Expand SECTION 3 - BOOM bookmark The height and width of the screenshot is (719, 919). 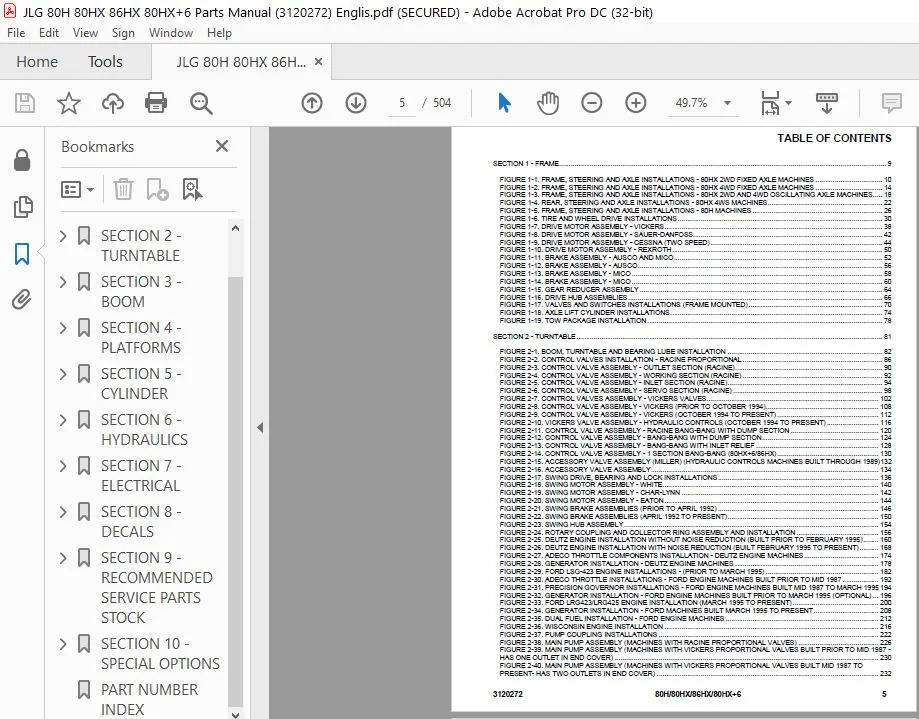coord(63,282)
